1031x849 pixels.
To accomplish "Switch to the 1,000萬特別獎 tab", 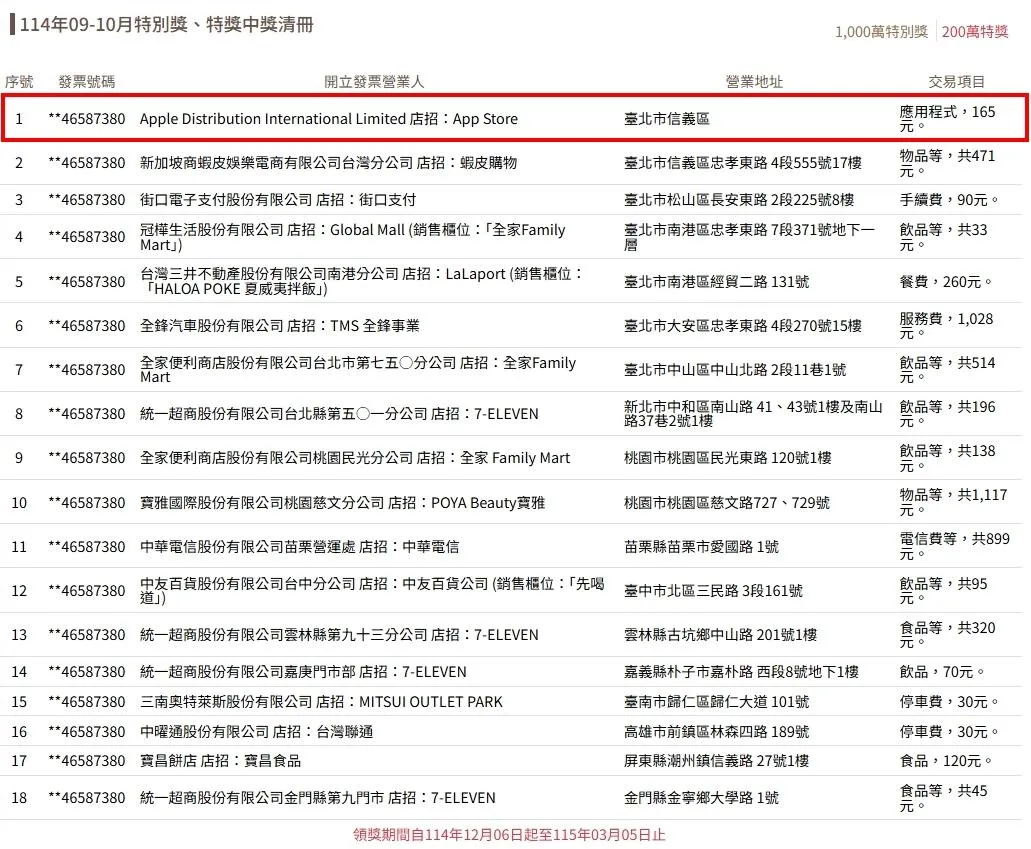I will [881, 32].
